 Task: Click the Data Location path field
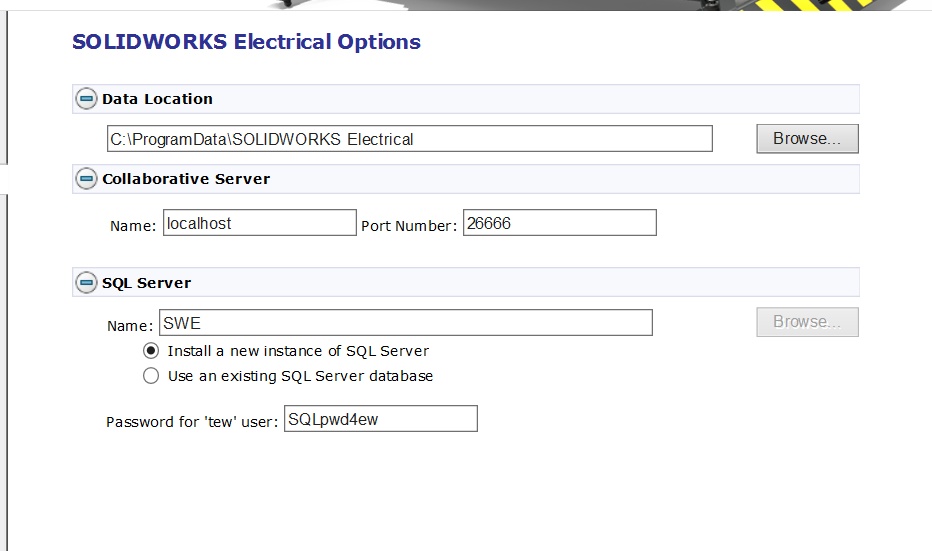pos(409,139)
